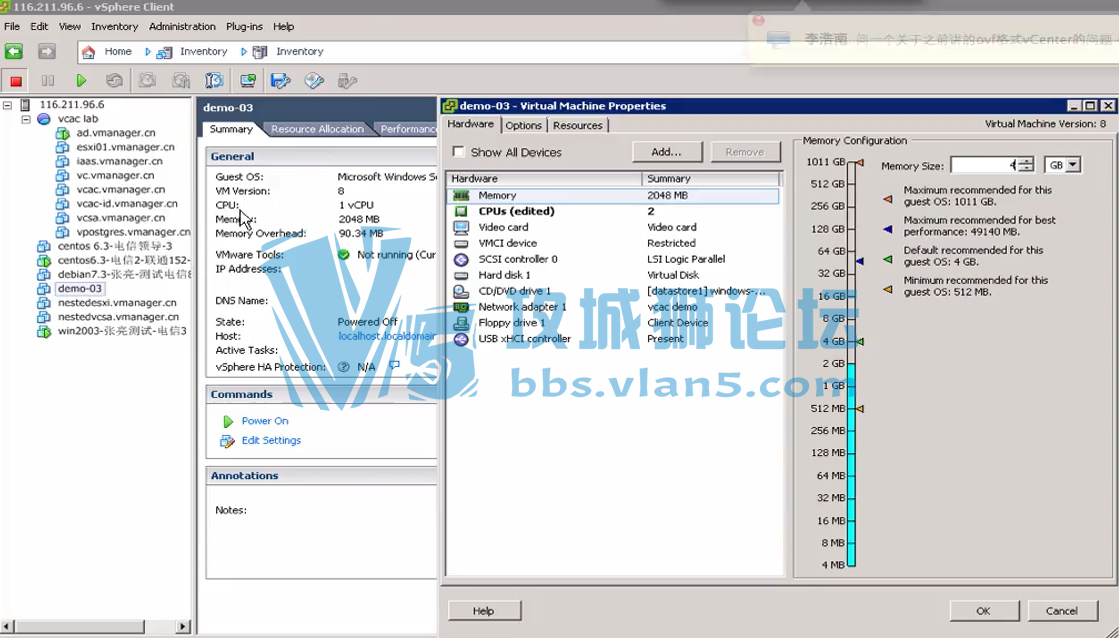Enable the Show All Devices checkbox

click(x=458, y=152)
